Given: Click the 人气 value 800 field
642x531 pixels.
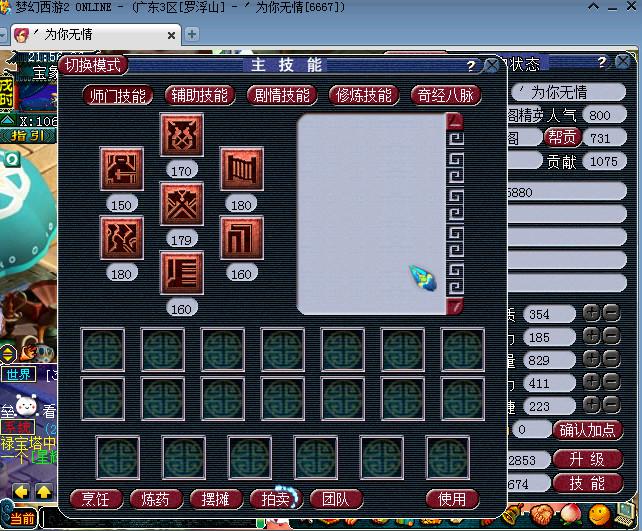Looking at the screenshot, I should (x=604, y=115).
